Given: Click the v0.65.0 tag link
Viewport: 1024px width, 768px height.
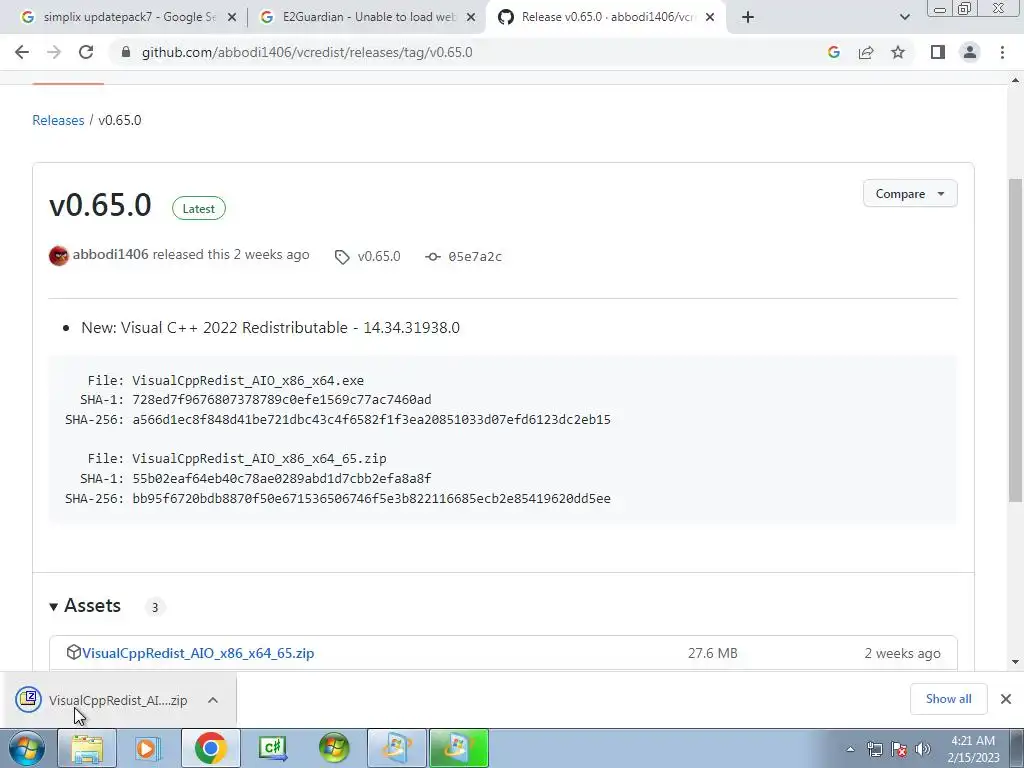Looking at the screenshot, I should click(x=379, y=256).
